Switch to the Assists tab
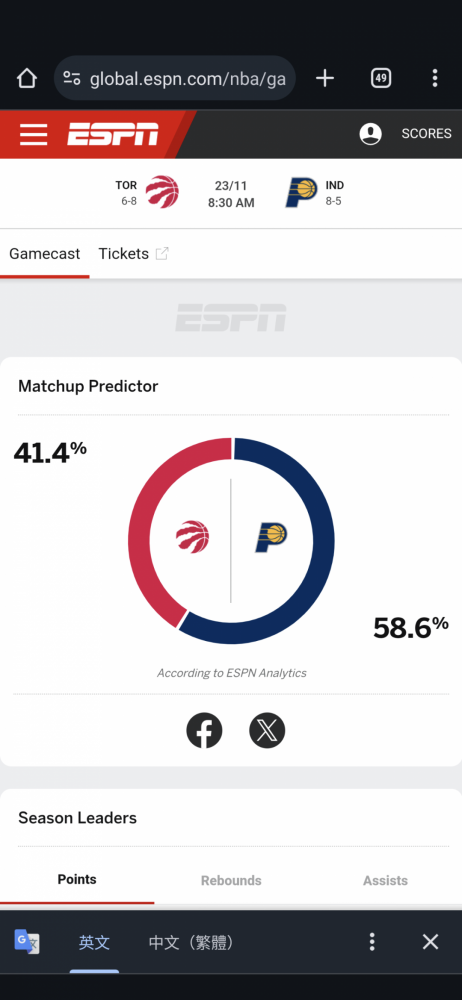This screenshot has height=1000, width=462. click(385, 880)
